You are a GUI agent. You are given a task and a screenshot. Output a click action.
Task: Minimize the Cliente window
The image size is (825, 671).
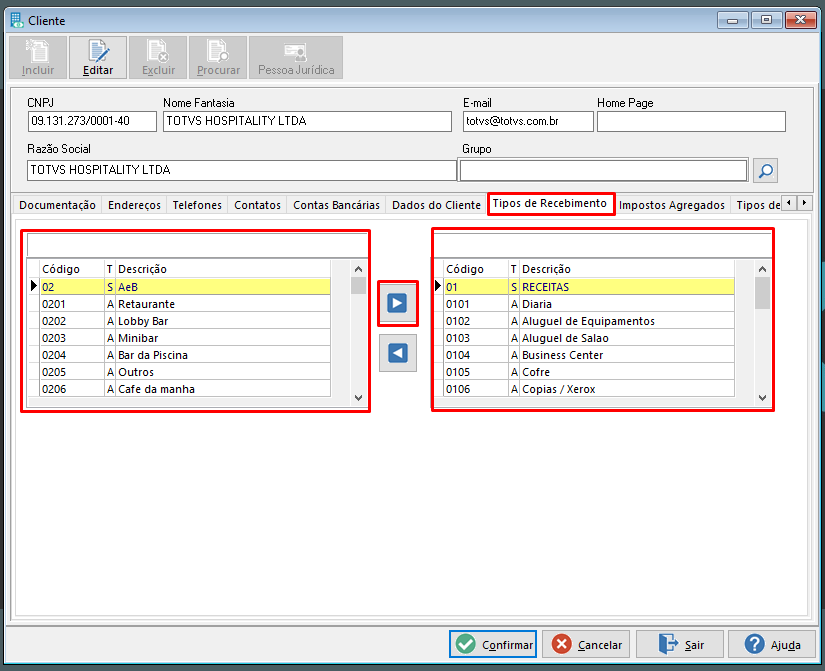point(732,21)
